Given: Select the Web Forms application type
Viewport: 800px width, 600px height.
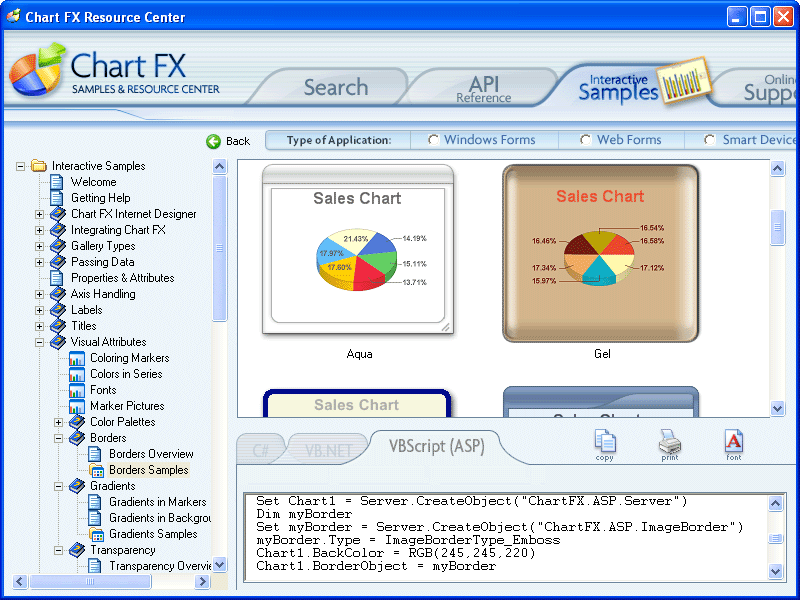Looking at the screenshot, I should [x=584, y=140].
